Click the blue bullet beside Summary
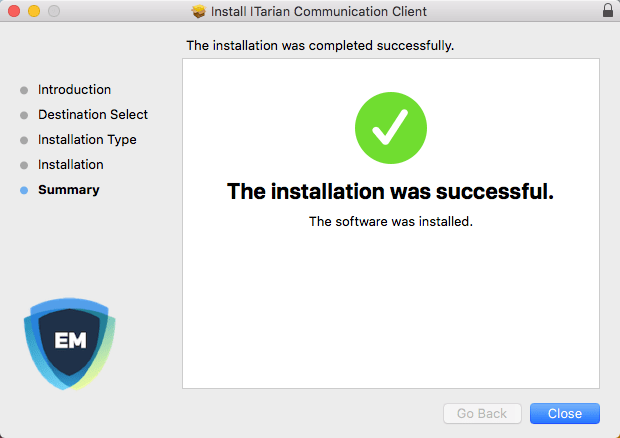This screenshot has height=438, width=620. point(24,190)
